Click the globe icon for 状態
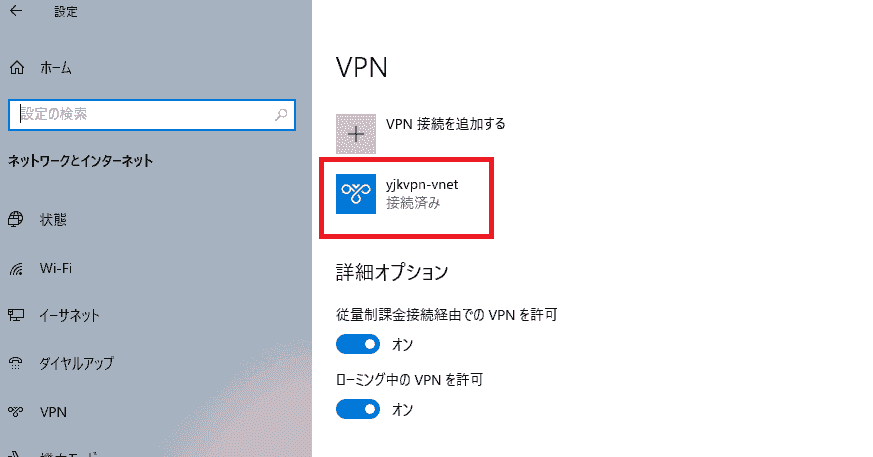873x457 pixels. (x=16, y=219)
